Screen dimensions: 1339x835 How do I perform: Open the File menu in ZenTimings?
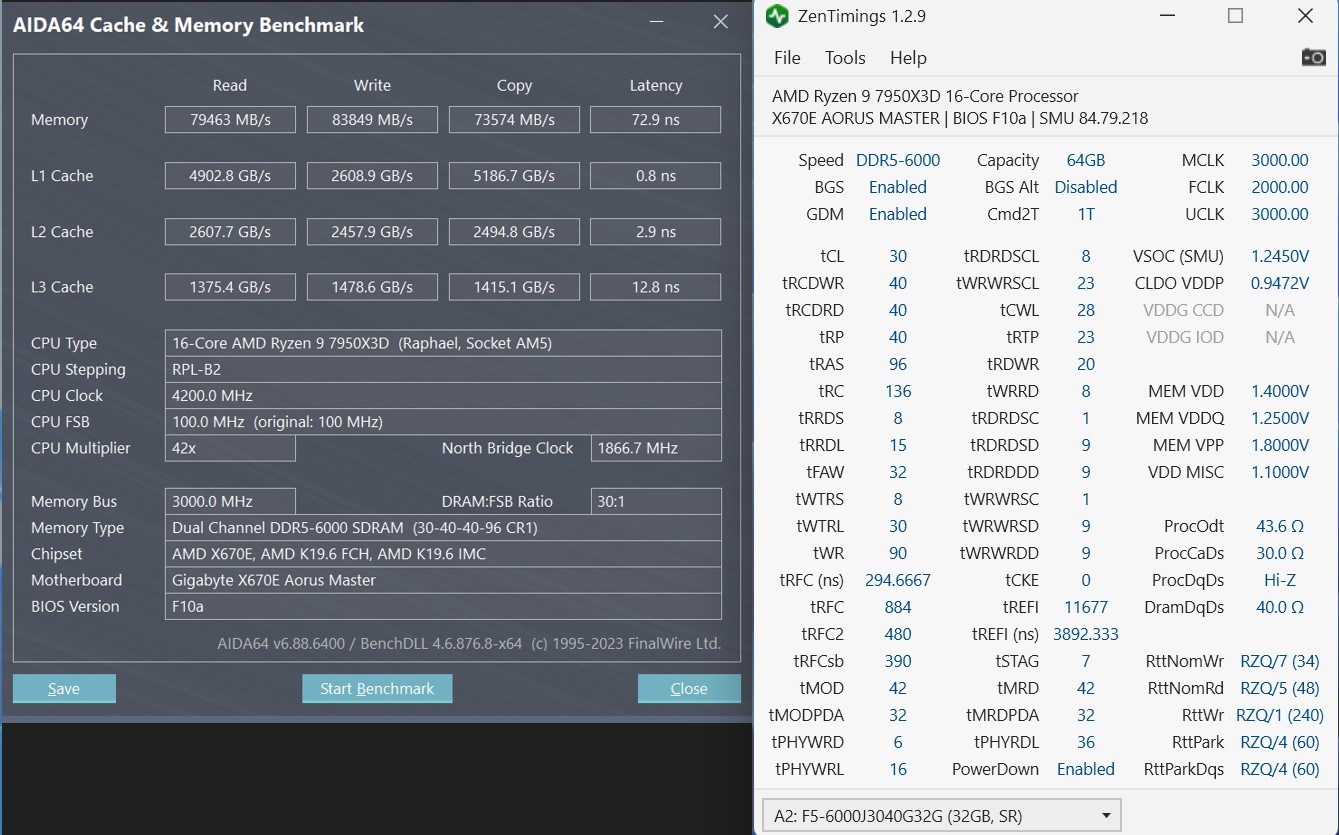click(787, 58)
